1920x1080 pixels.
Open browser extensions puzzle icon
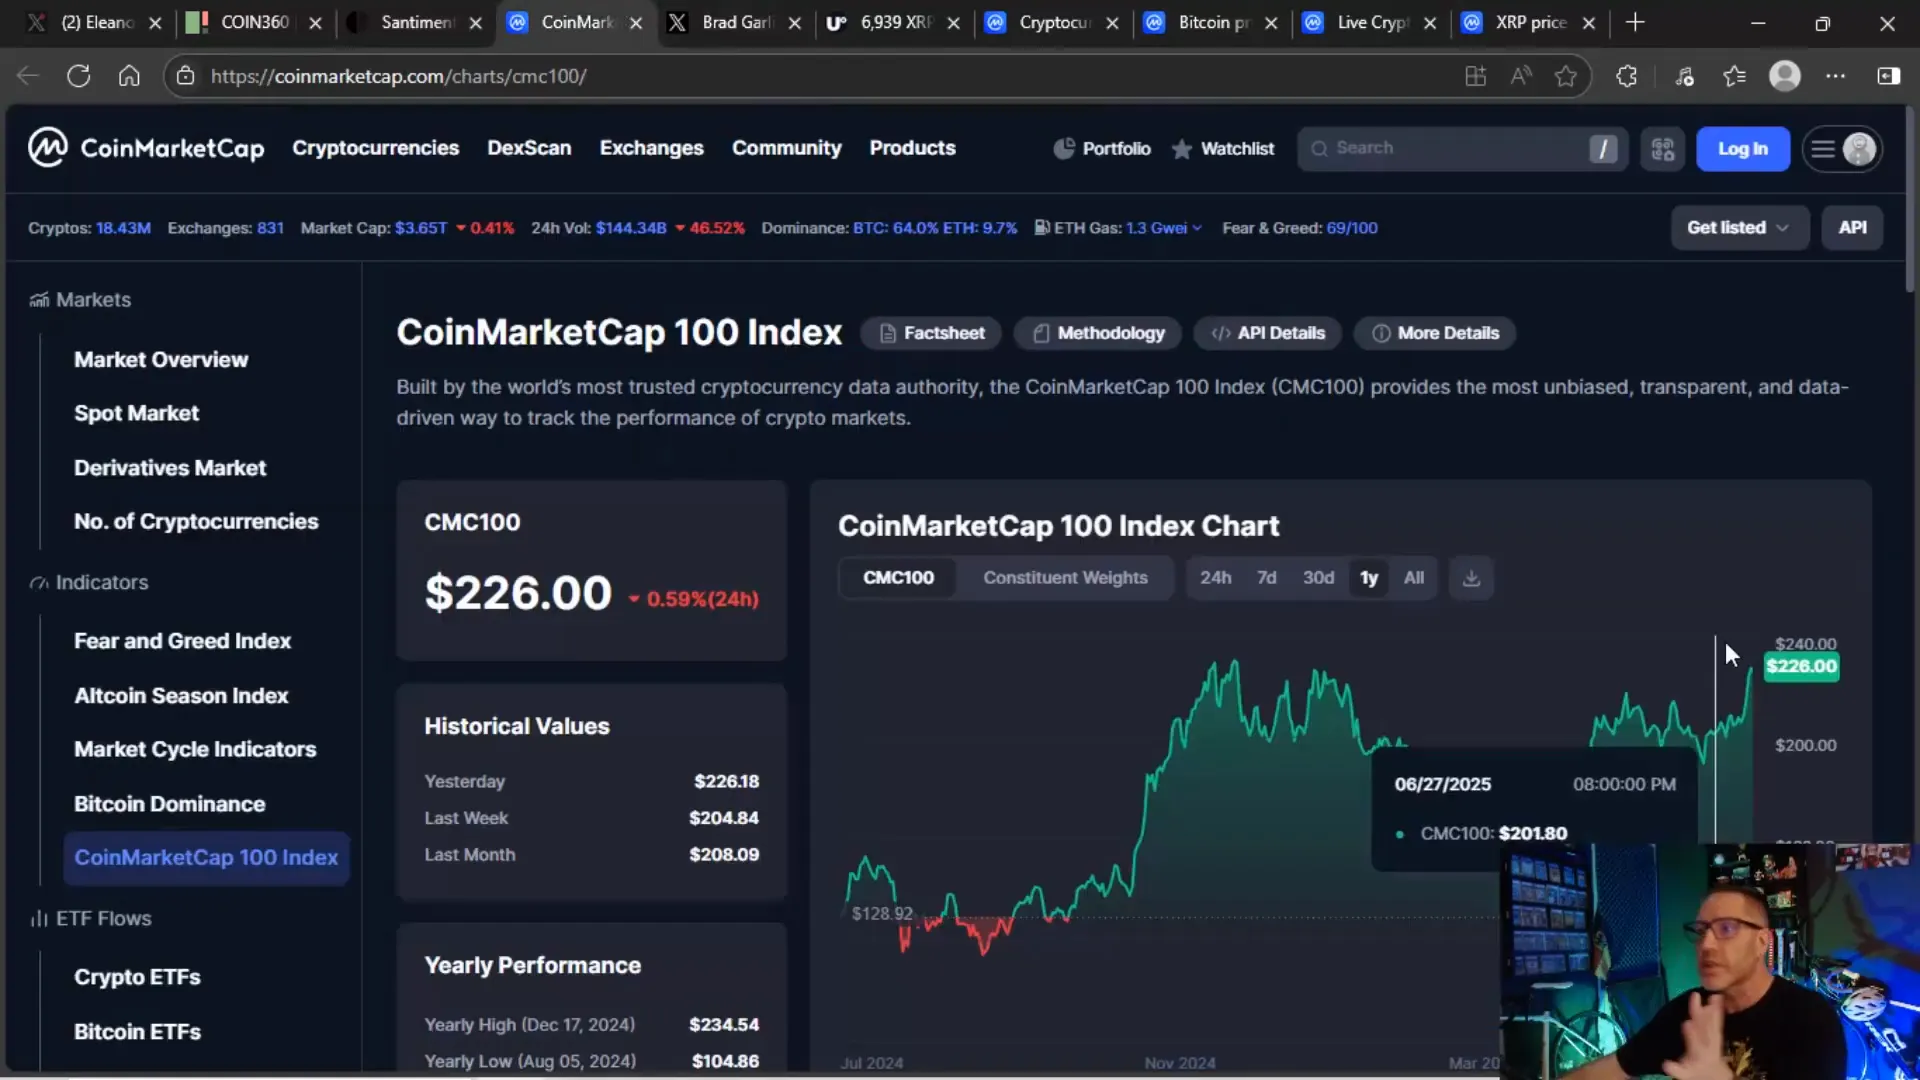click(x=1627, y=76)
